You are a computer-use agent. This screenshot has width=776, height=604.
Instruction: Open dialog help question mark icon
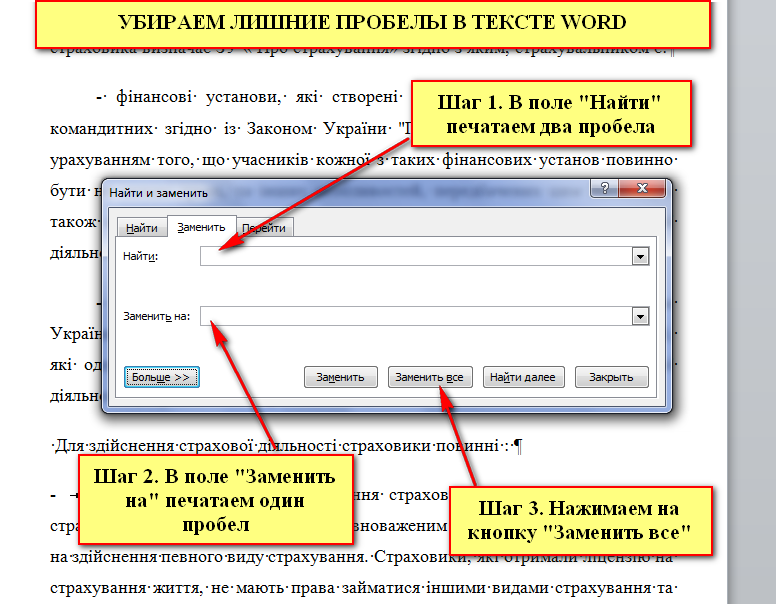[x=604, y=188]
